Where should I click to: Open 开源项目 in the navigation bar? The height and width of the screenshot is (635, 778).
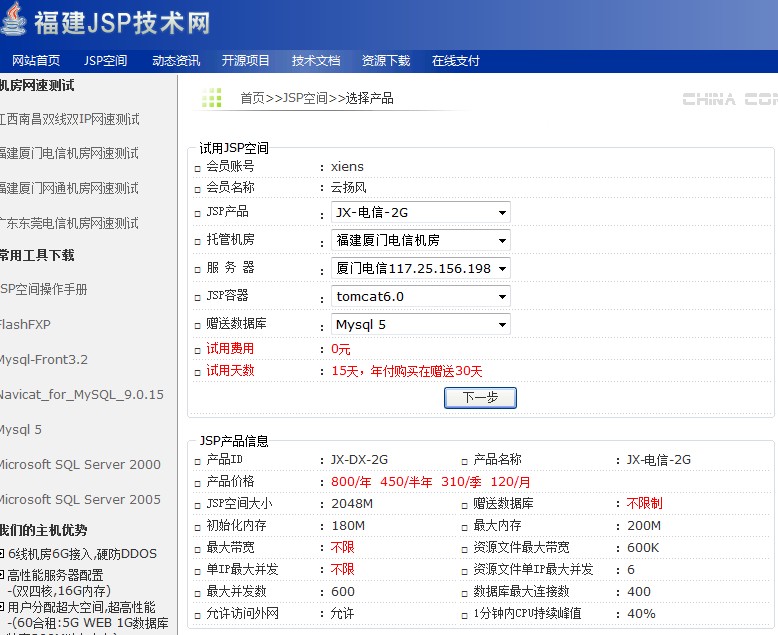pyautogui.click(x=246, y=61)
